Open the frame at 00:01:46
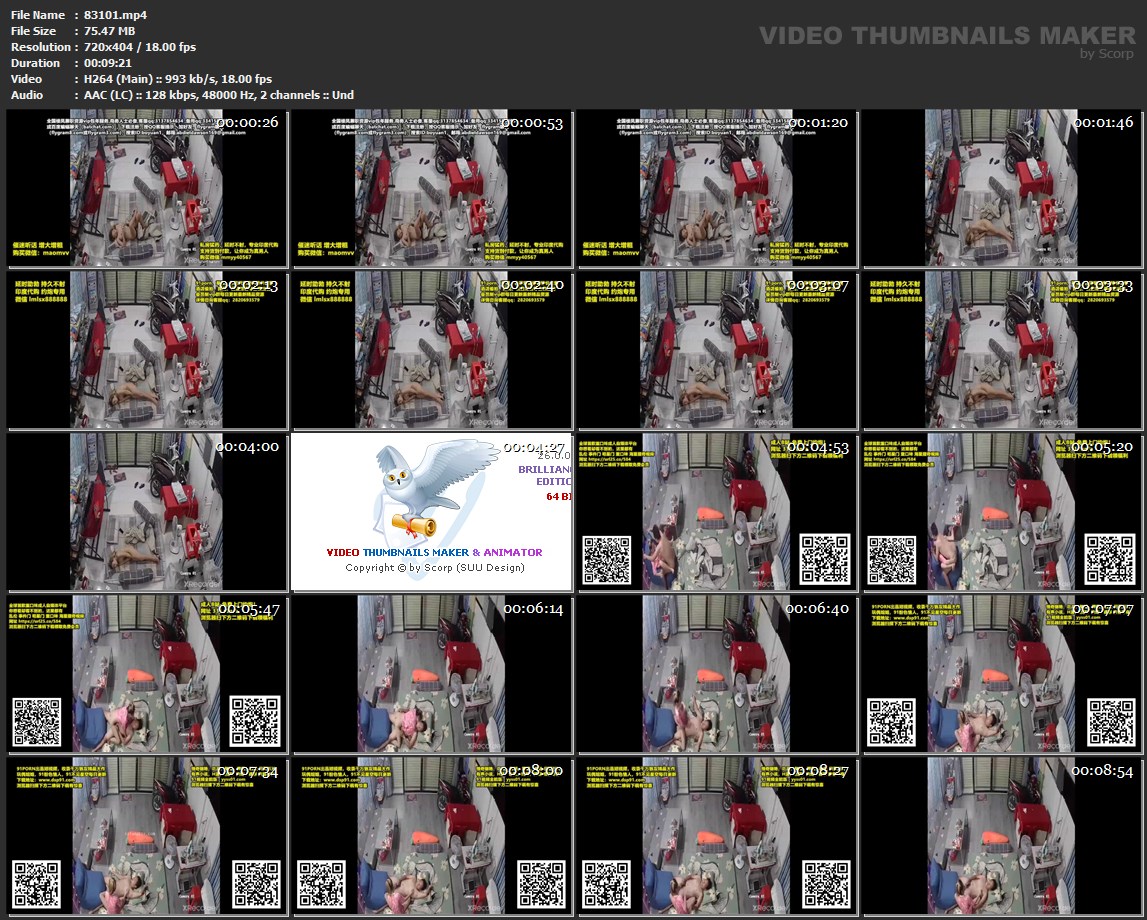Viewport: 1147px width, 920px height. pos(1002,188)
